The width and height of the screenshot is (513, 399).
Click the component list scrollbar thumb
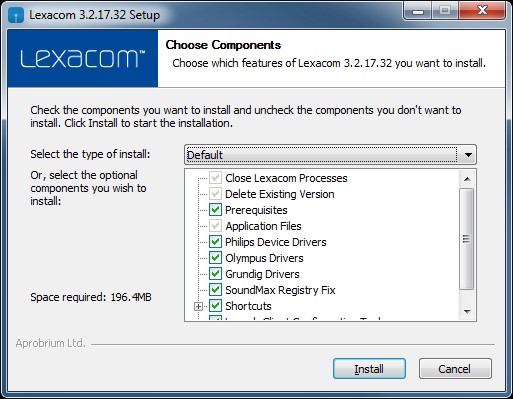(467, 239)
